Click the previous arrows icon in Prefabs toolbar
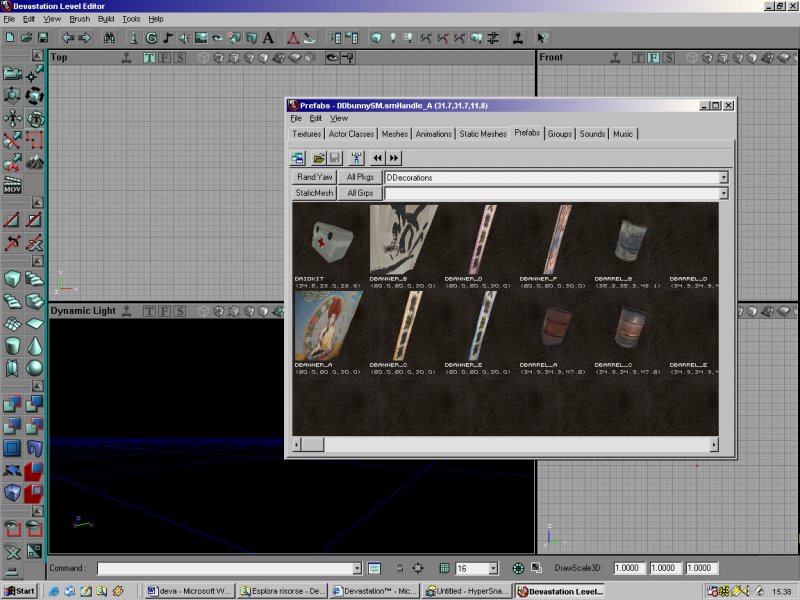 [x=377, y=158]
